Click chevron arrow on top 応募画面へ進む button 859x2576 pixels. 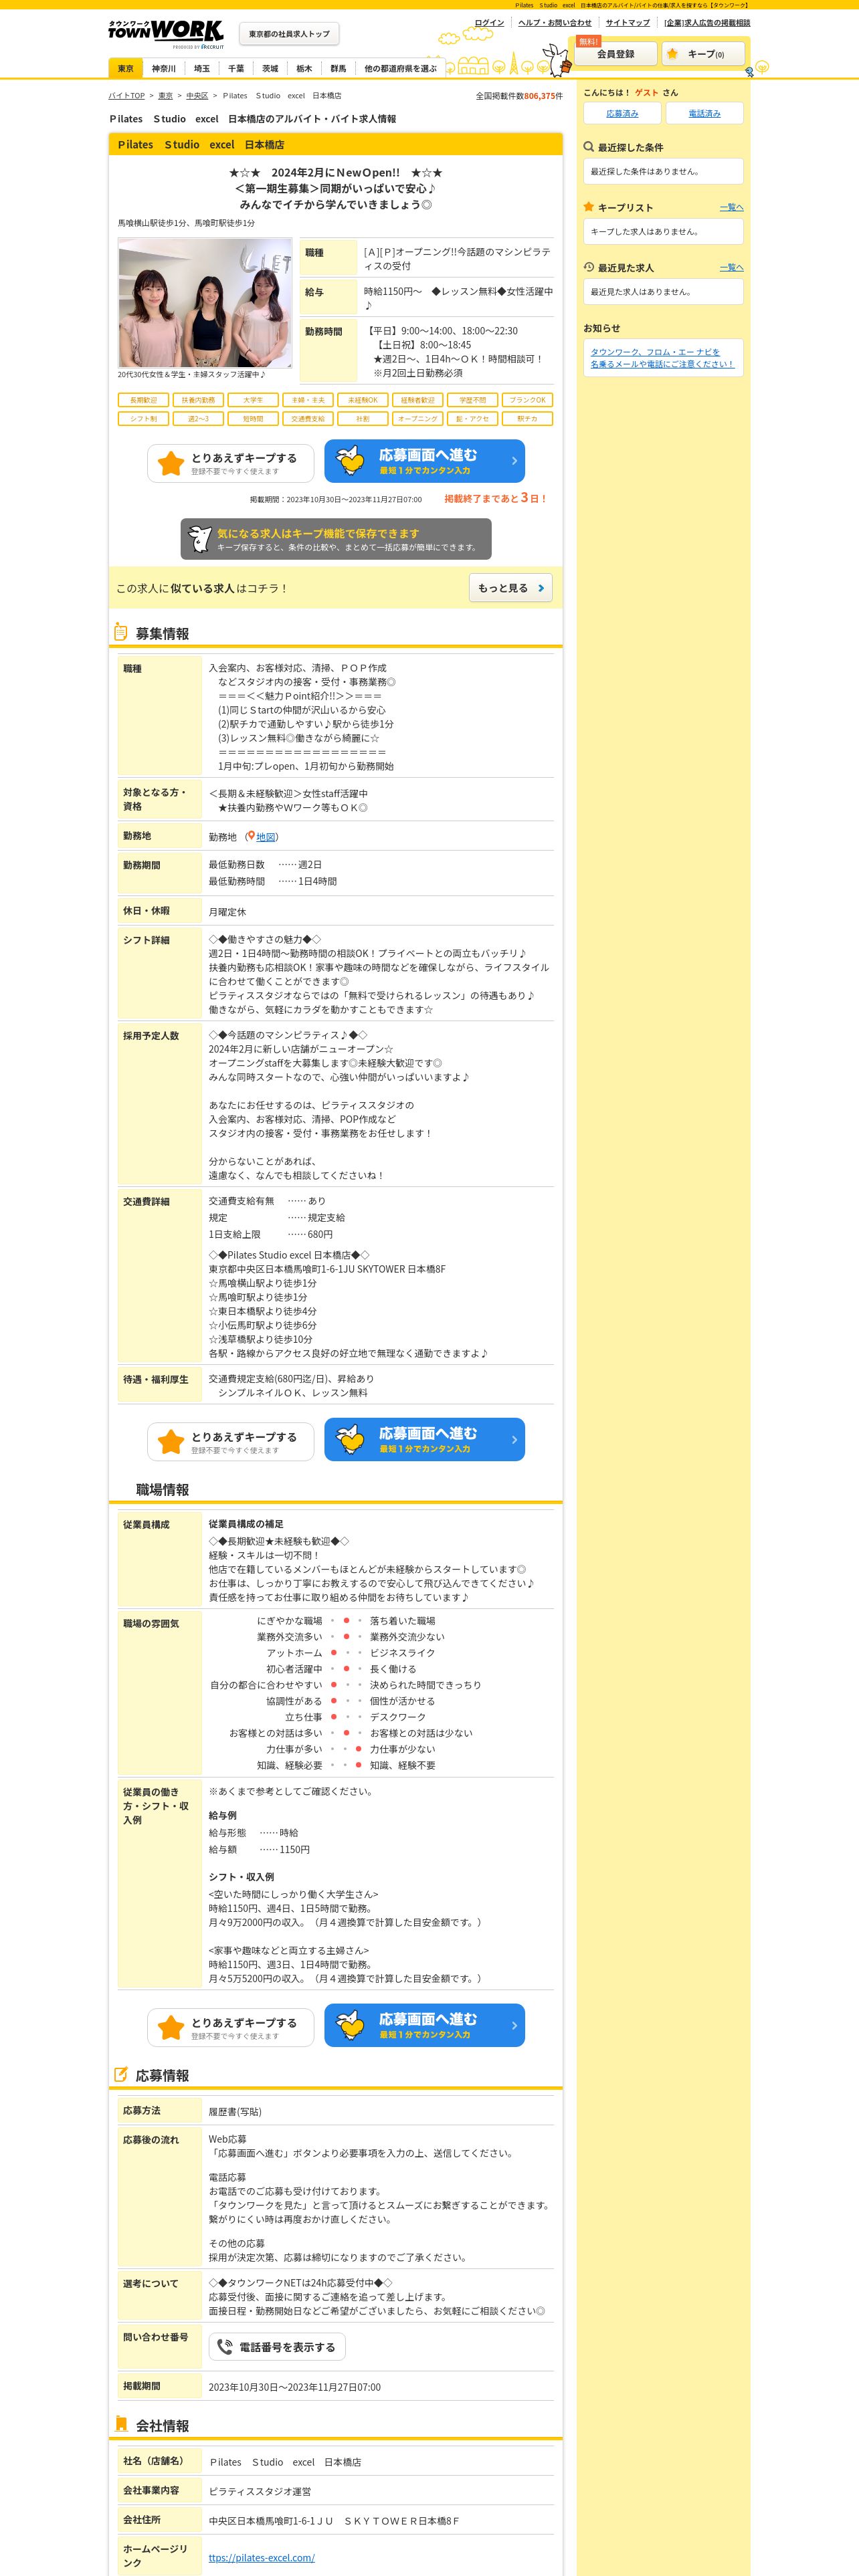(514, 461)
